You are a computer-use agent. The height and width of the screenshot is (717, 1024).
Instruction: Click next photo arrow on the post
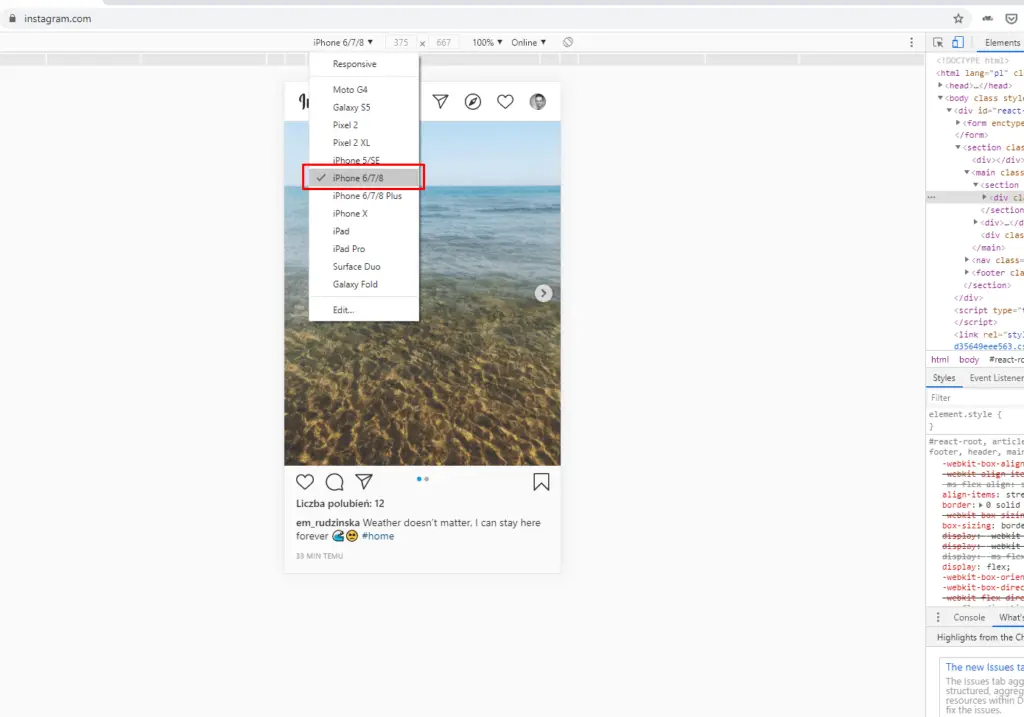543,293
